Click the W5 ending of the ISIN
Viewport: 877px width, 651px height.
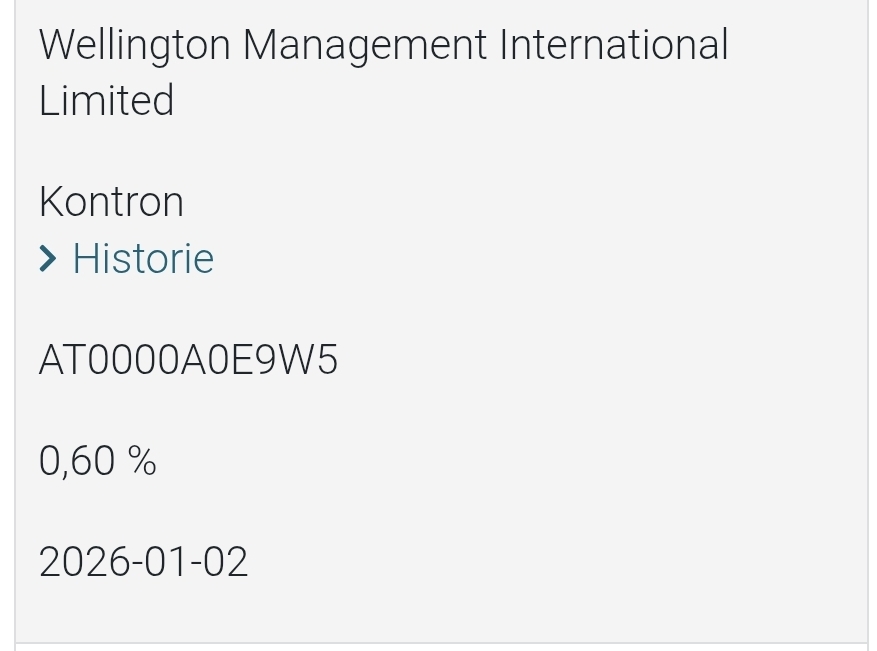coord(311,360)
